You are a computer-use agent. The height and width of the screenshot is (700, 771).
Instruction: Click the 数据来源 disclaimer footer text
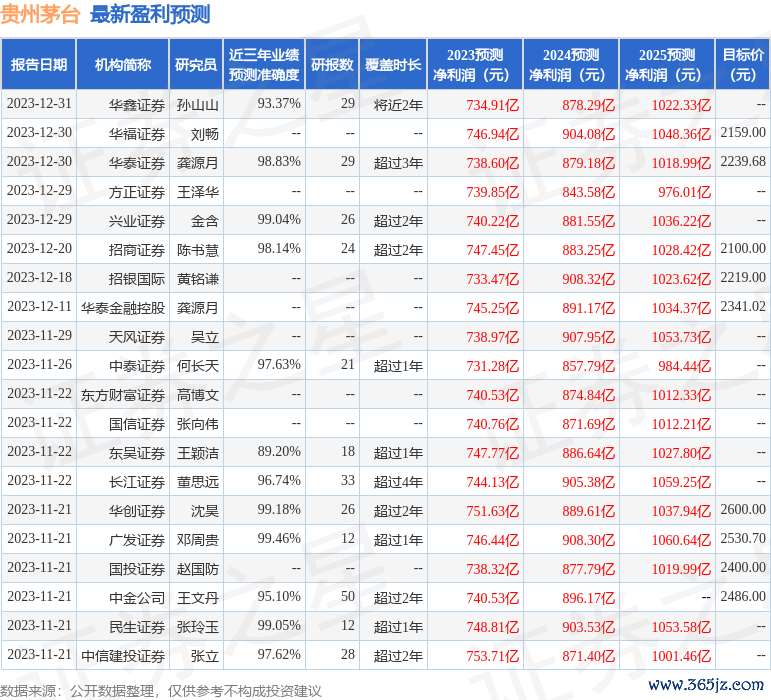[x=161, y=691]
